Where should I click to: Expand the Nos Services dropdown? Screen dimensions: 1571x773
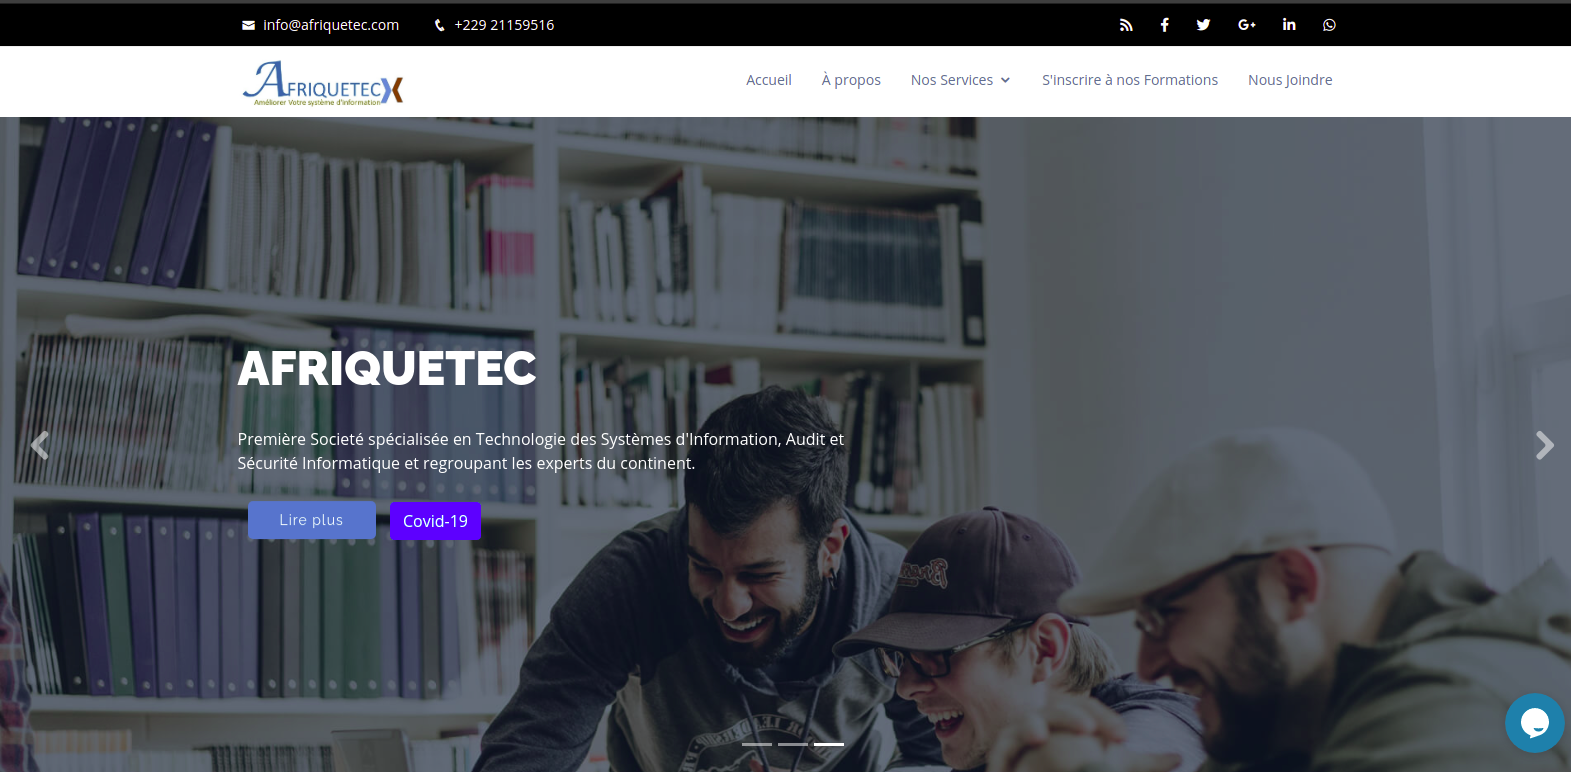coord(960,80)
